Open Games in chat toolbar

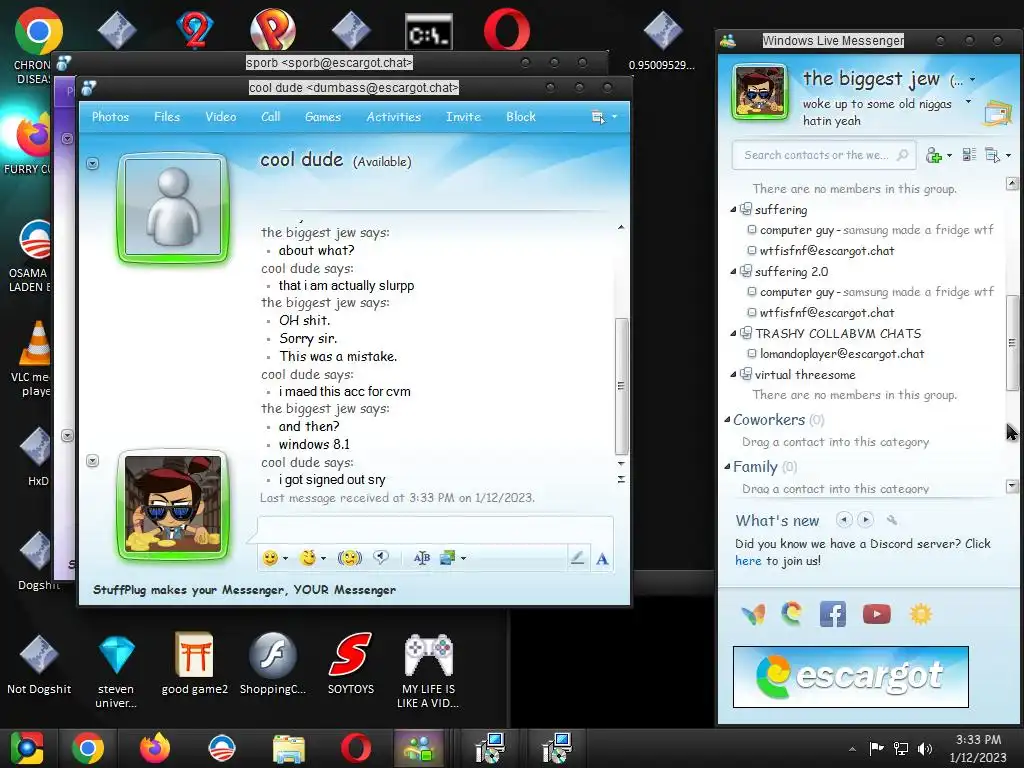pyautogui.click(x=323, y=117)
